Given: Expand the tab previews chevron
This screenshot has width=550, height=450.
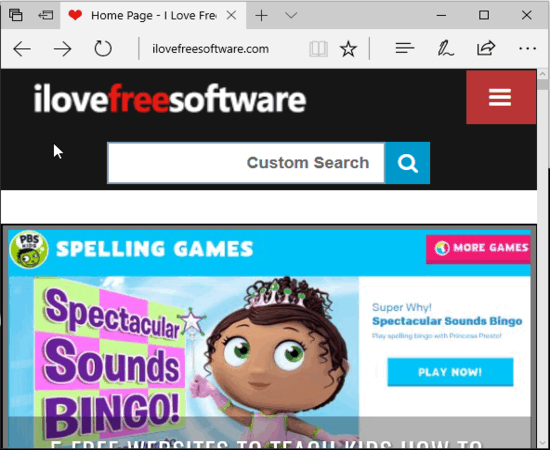Looking at the screenshot, I should tap(291, 15).
